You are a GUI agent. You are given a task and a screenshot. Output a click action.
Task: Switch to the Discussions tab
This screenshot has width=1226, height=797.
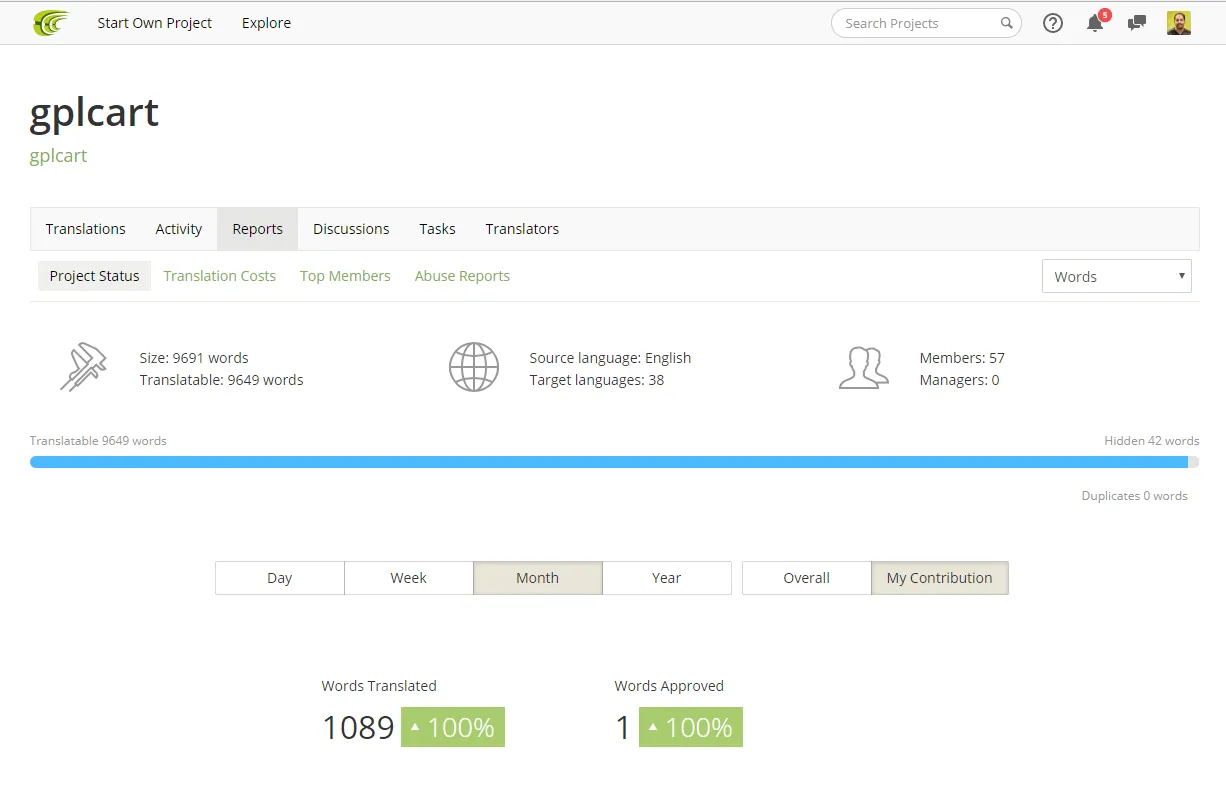(351, 229)
